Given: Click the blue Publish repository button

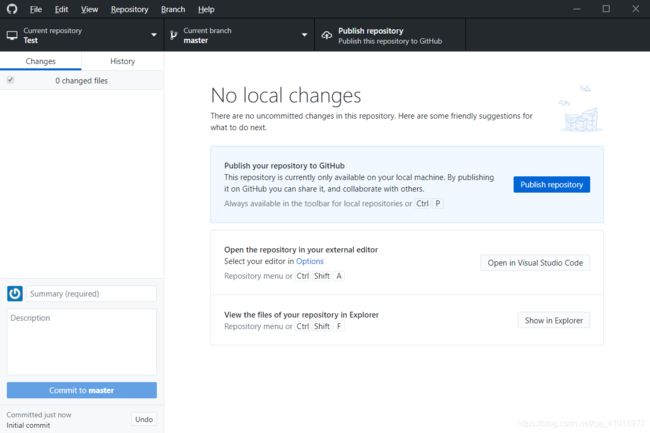Looking at the screenshot, I should point(551,184).
